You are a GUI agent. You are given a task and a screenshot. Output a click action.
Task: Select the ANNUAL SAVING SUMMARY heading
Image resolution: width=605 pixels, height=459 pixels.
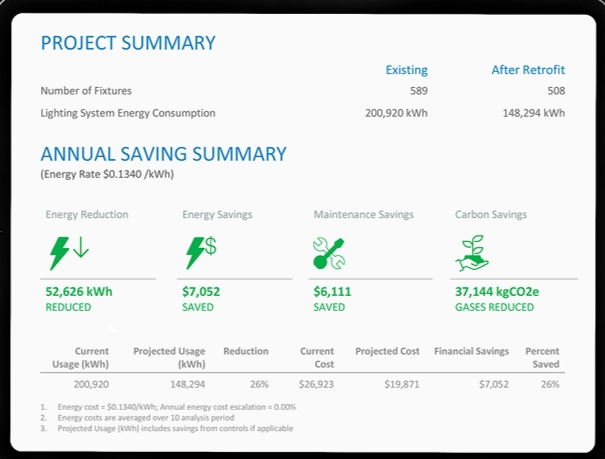coord(164,154)
